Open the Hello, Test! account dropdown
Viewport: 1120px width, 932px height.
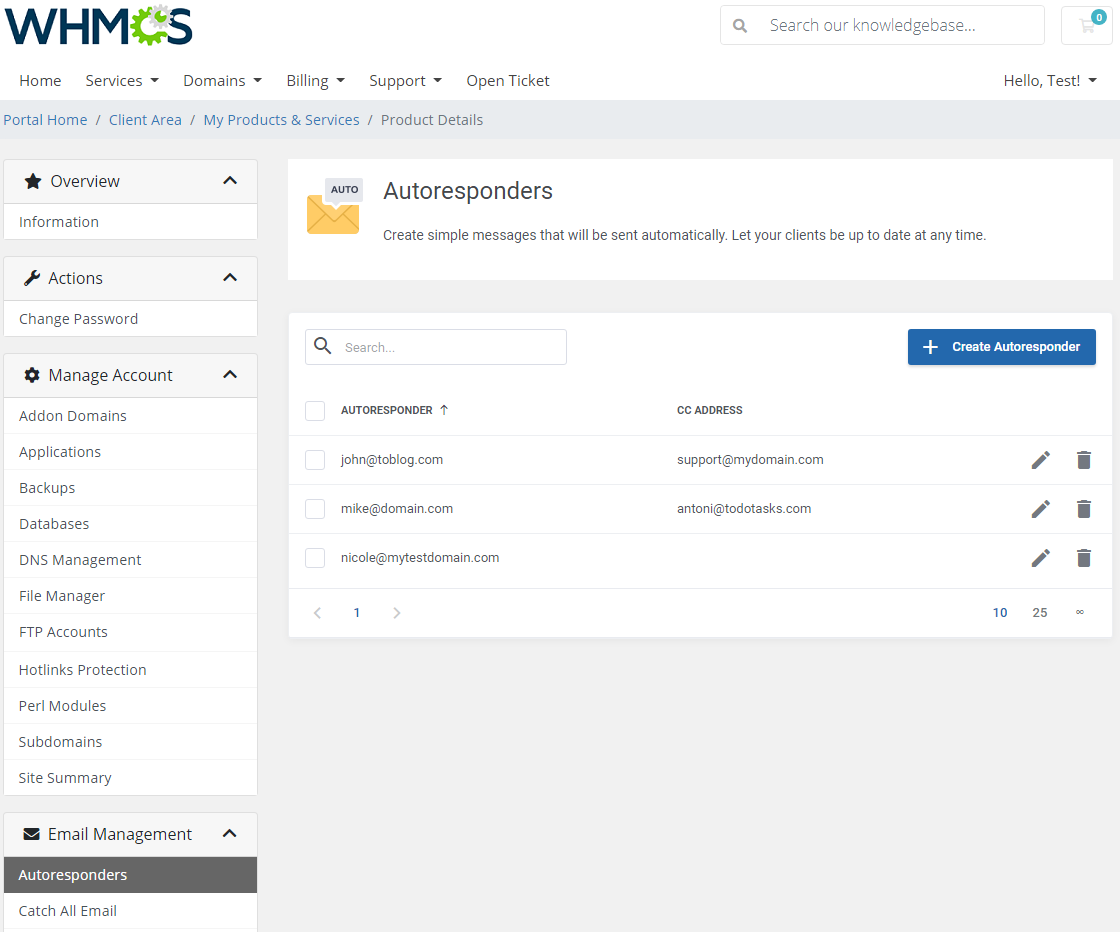click(x=1050, y=81)
